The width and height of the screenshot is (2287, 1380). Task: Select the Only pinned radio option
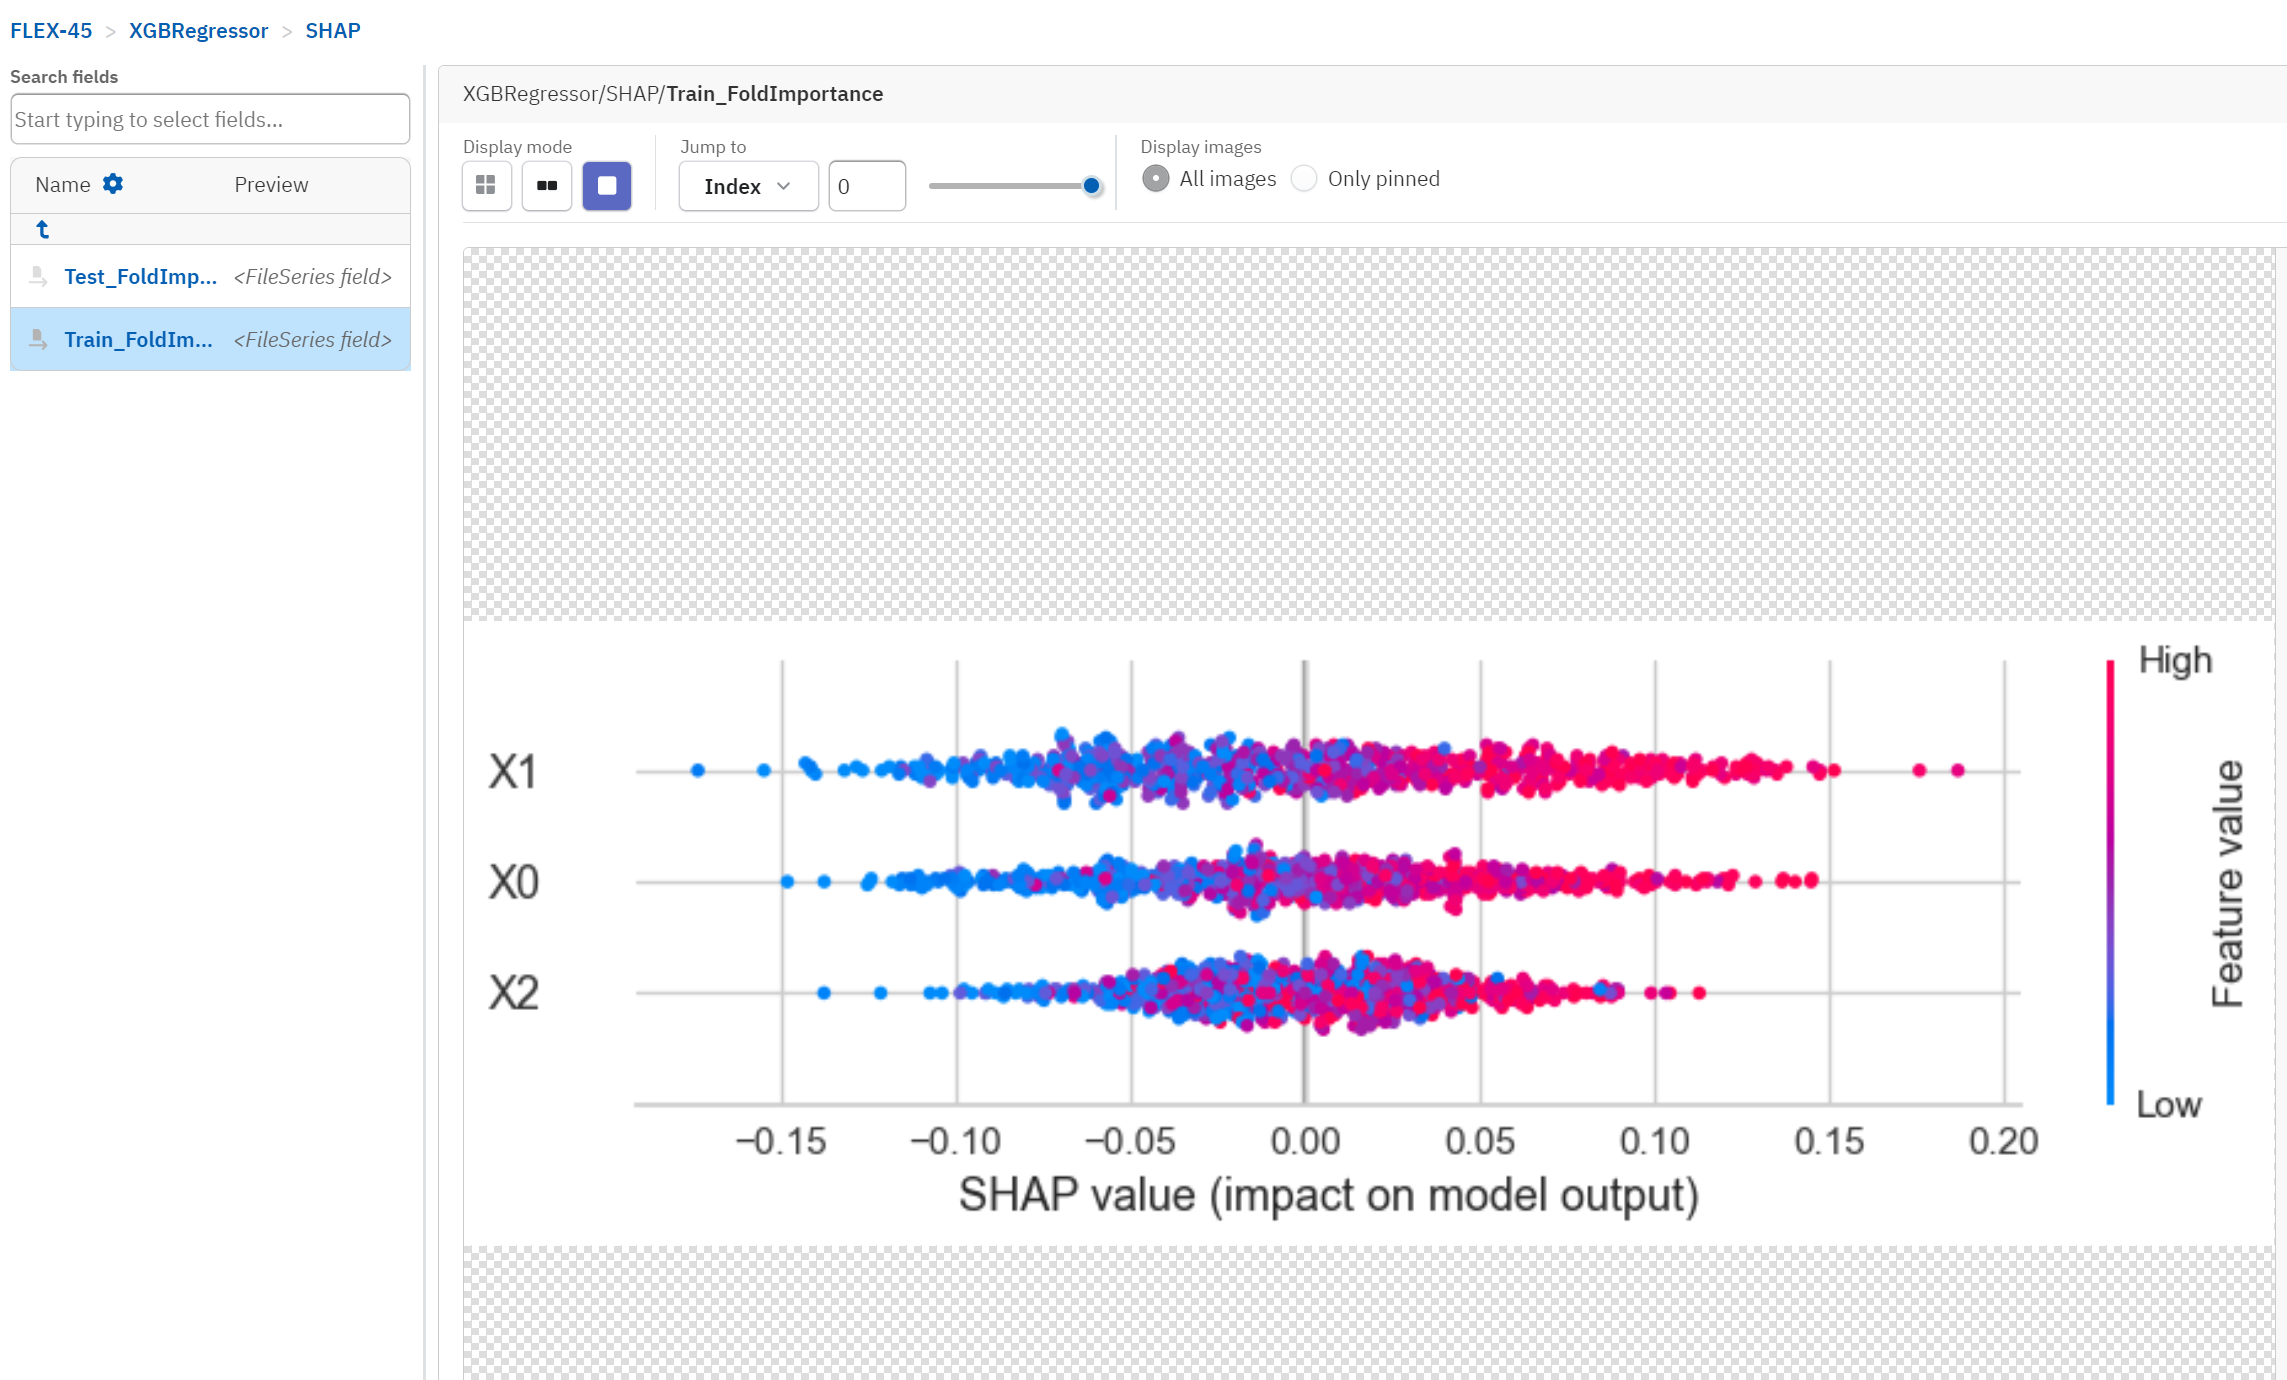pos(1304,179)
